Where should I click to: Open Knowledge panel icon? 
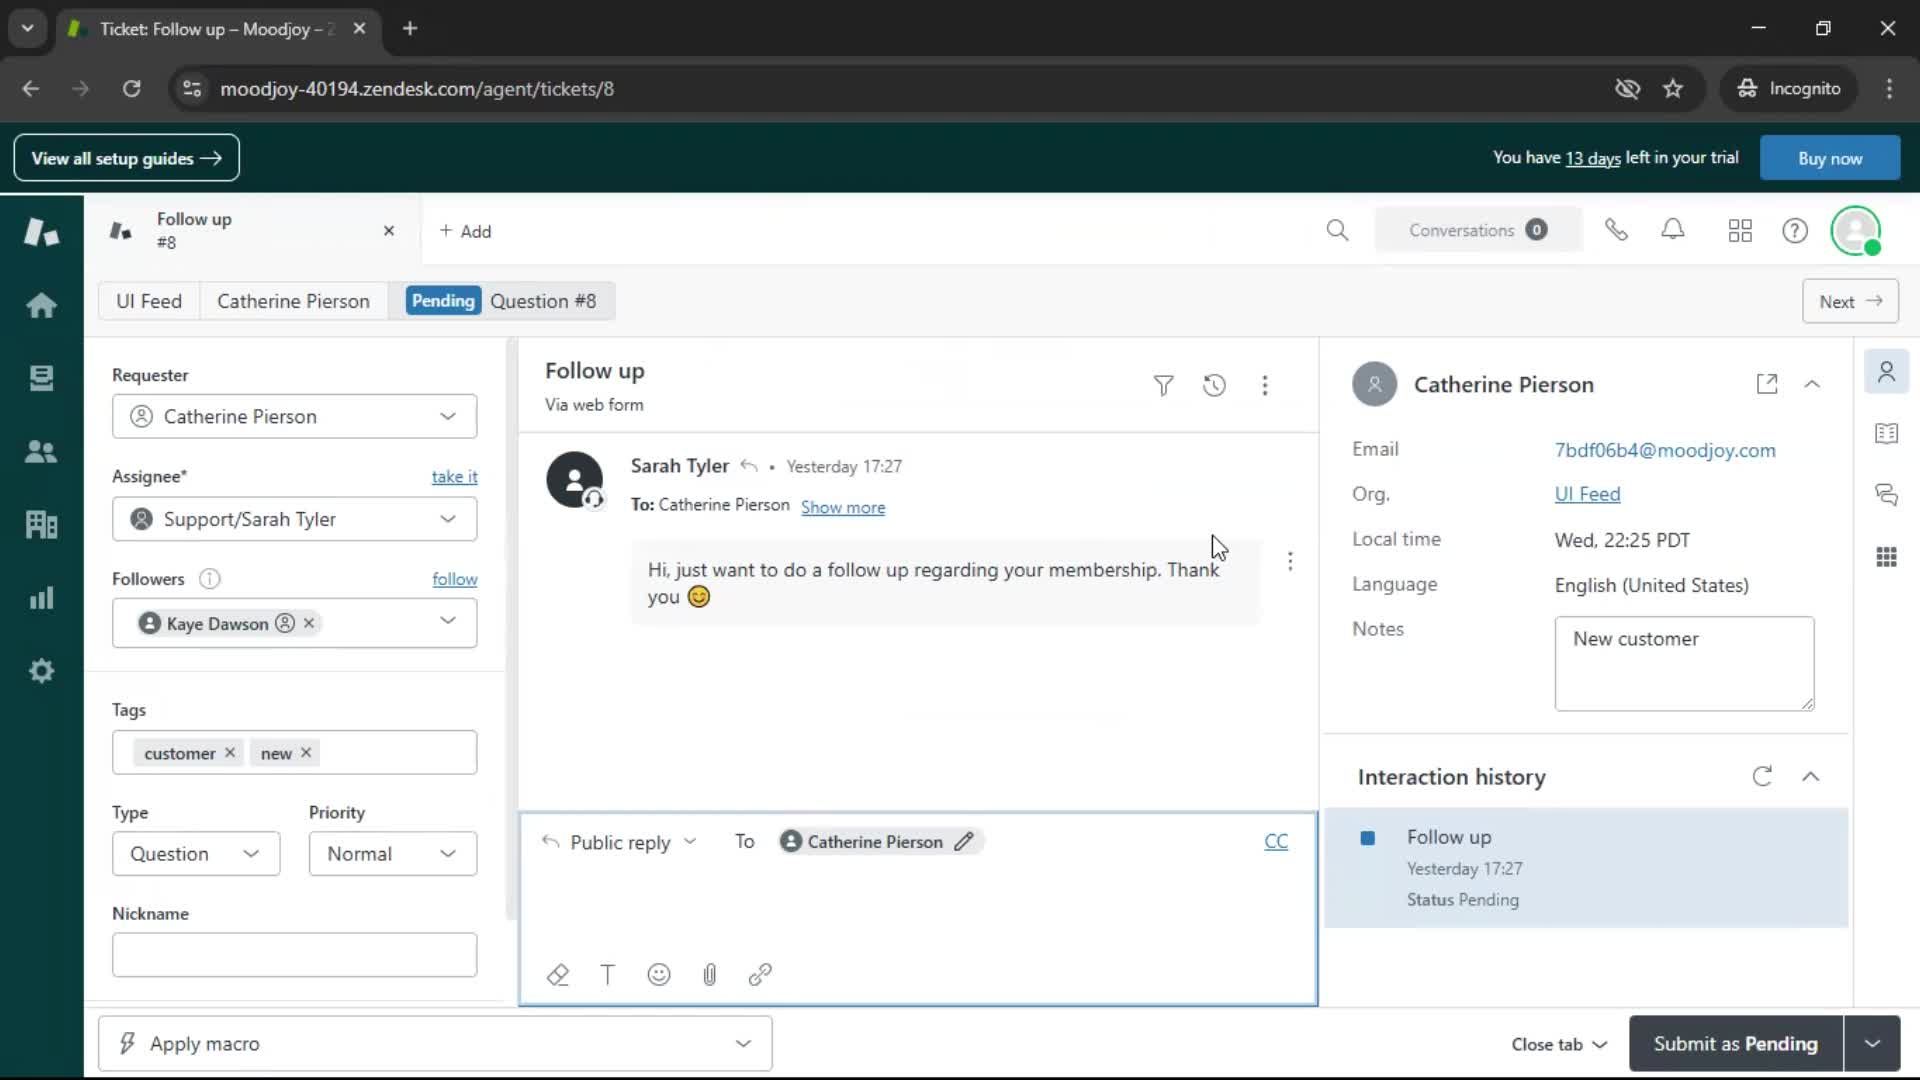tap(1886, 433)
